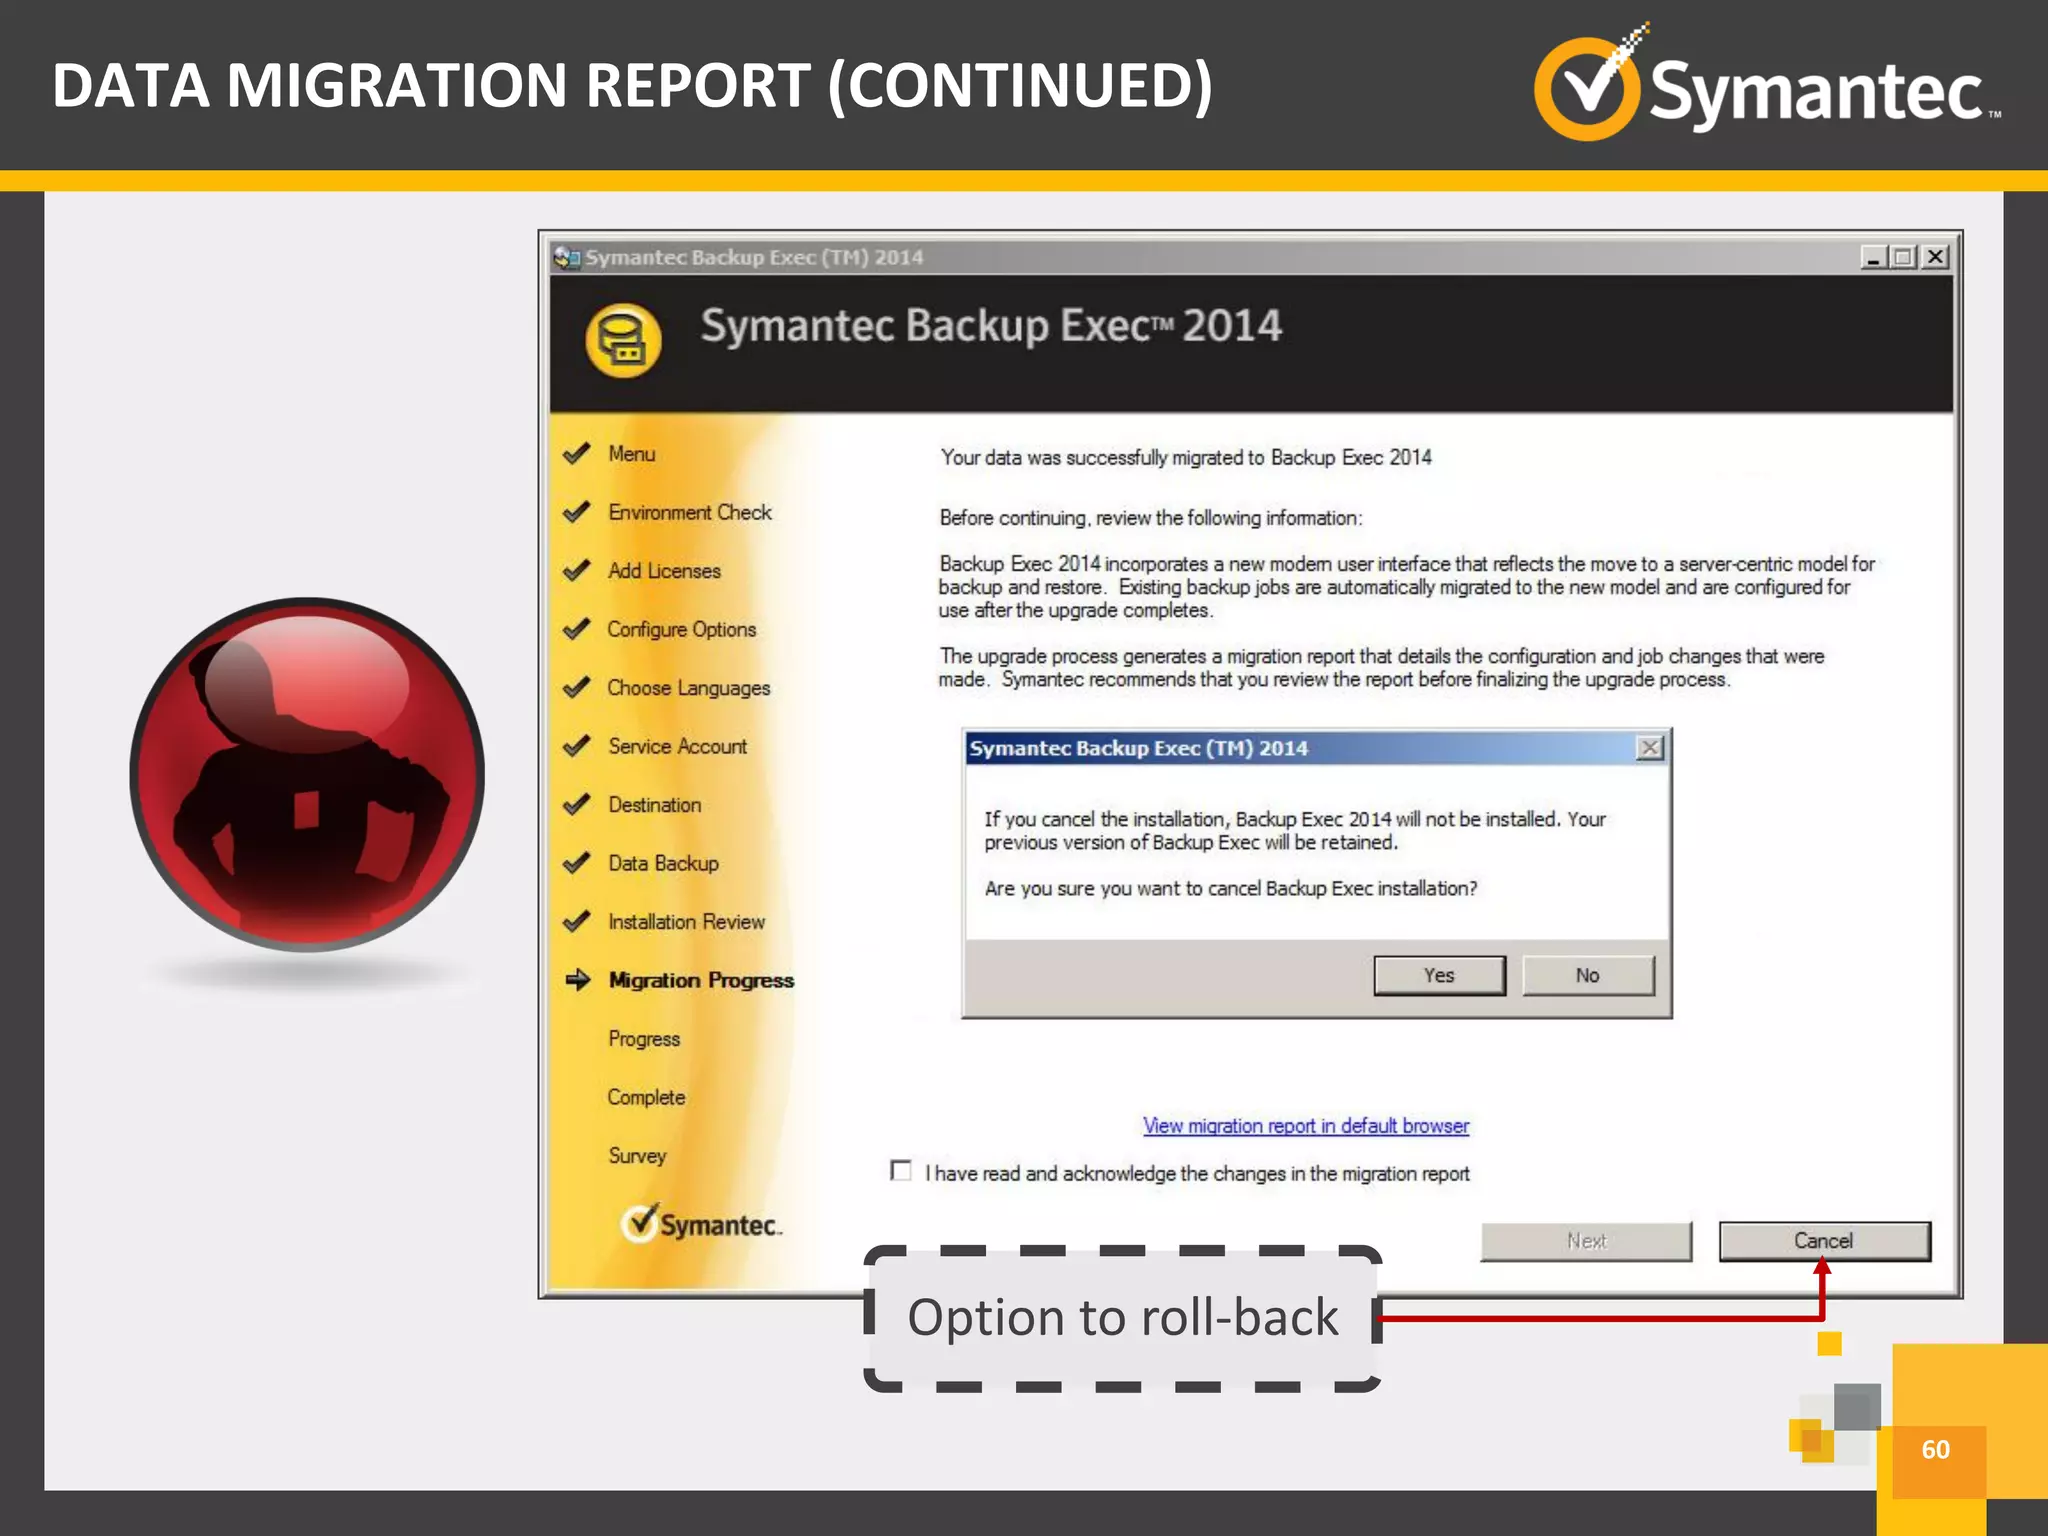Close the Backup Exec installer window
Screen dimensions: 2048x1536
pyautogui.click(x=1936, y=257)
